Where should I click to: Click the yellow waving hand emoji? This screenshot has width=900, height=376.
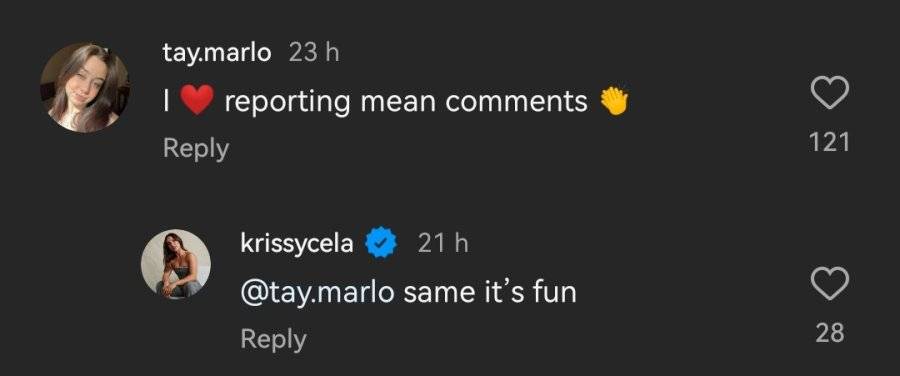point(614,102)
